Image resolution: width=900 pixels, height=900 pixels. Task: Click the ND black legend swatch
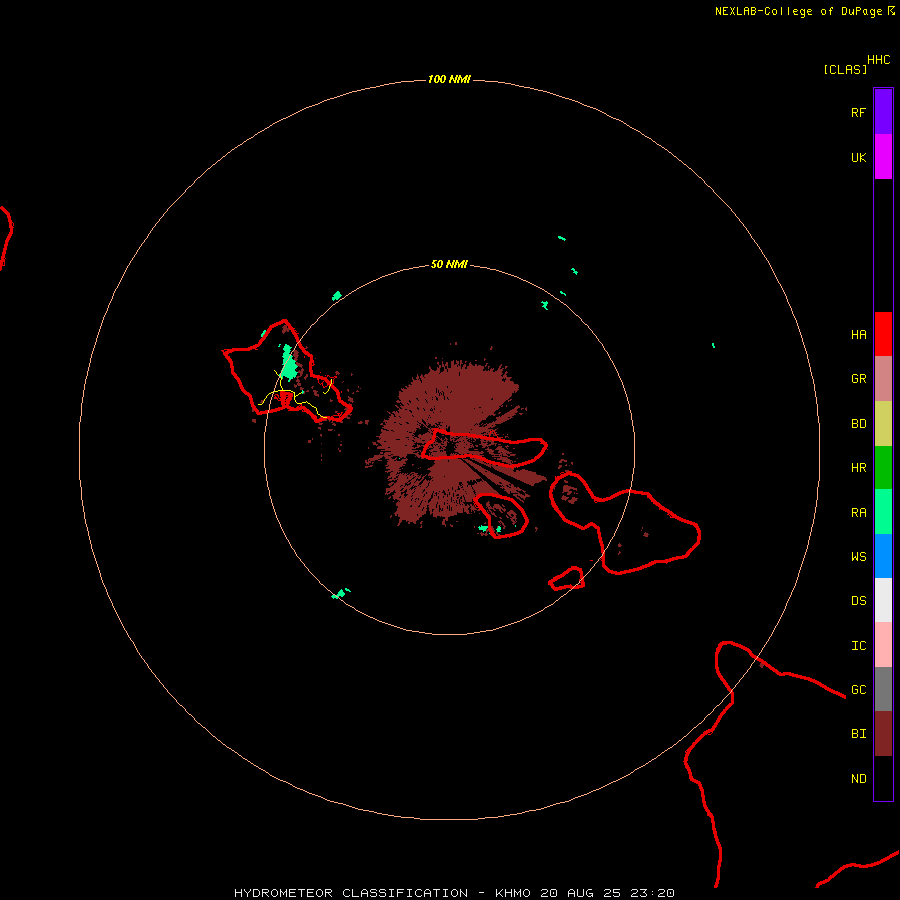883,778
